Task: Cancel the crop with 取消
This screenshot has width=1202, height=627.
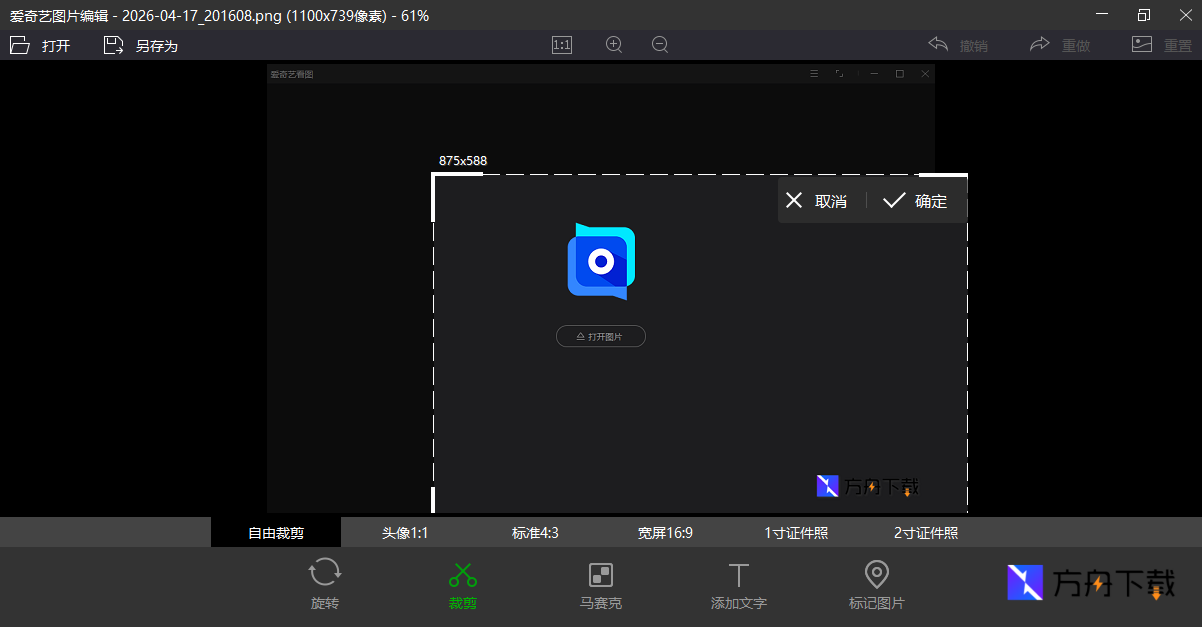Action: click(x=817, y=201)
